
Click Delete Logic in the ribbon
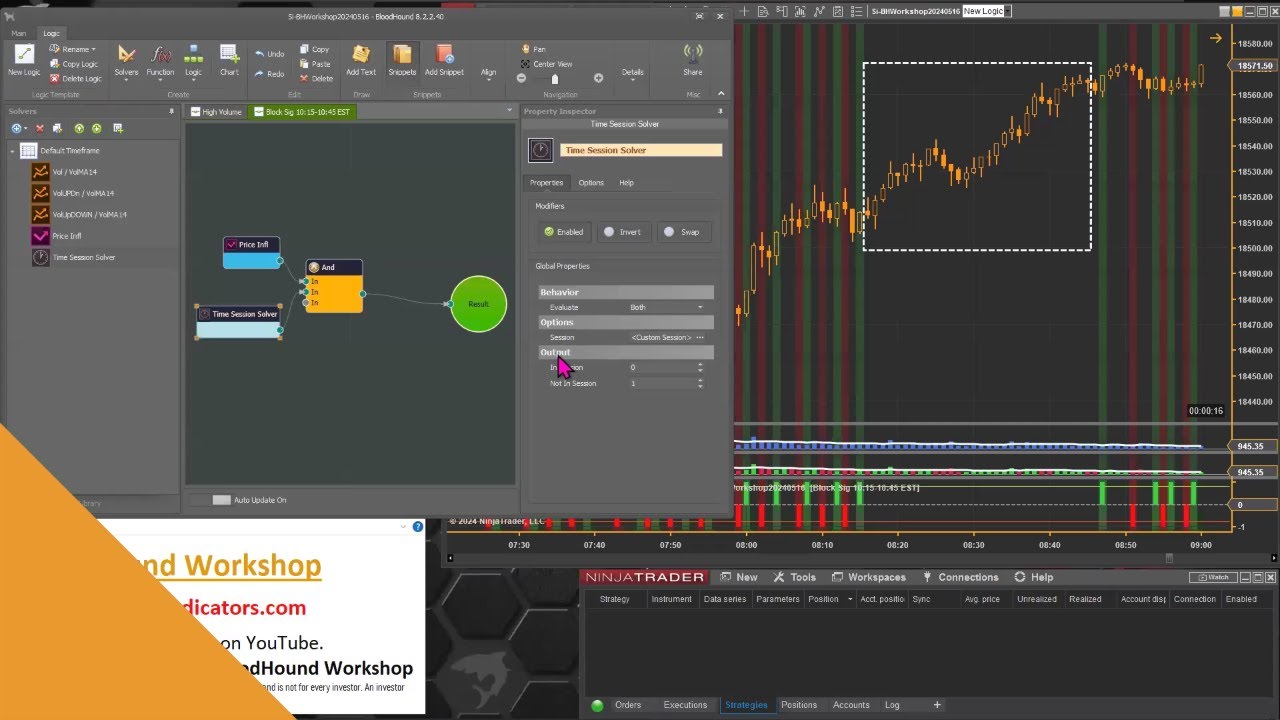(x=75, y=79)
